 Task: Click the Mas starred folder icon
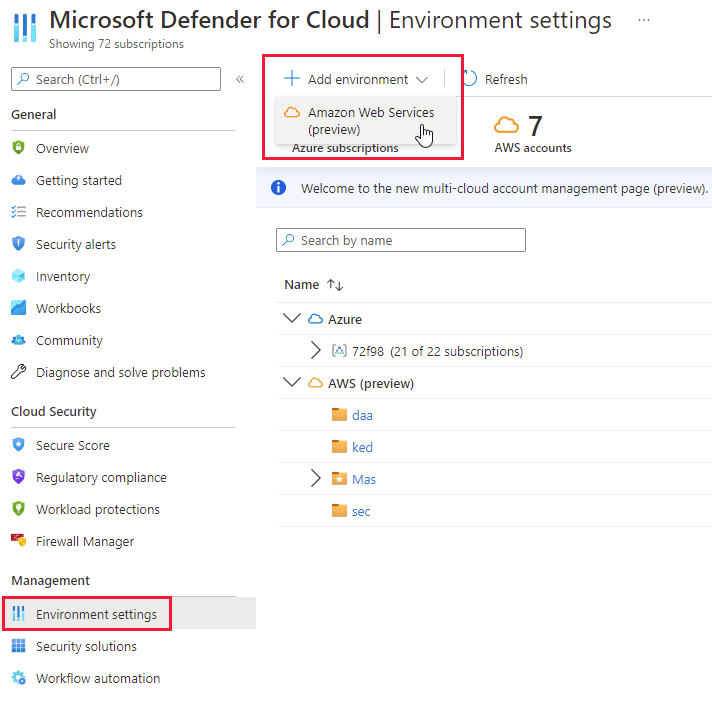[x=339, y=478]
